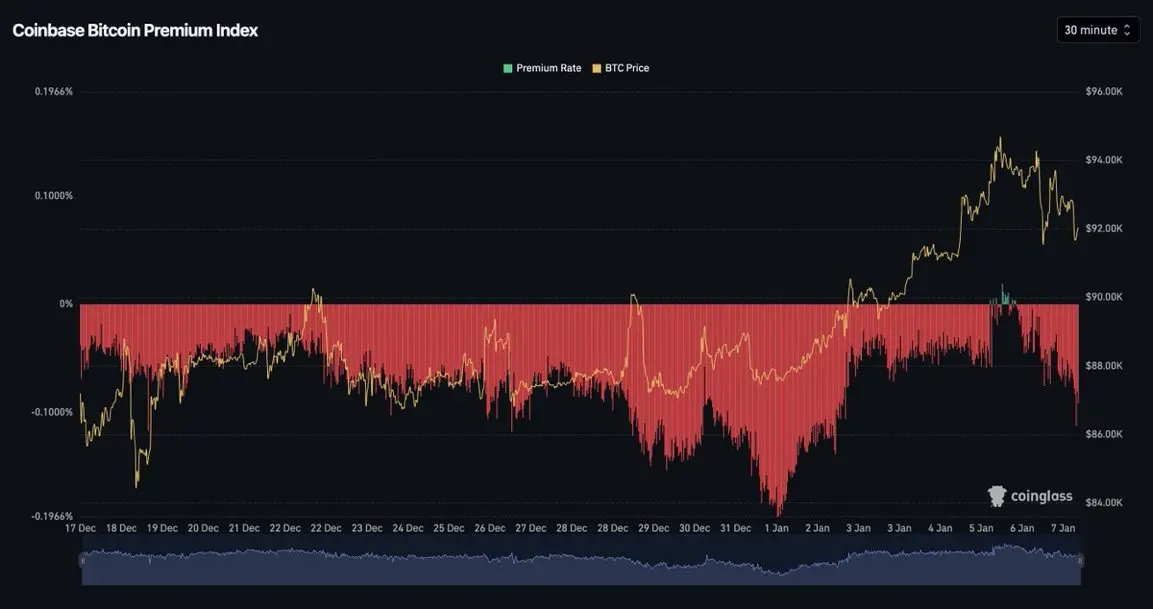Click the 4 Jan date label
This screenshot has width=1153, height=609.
(940, 528)
